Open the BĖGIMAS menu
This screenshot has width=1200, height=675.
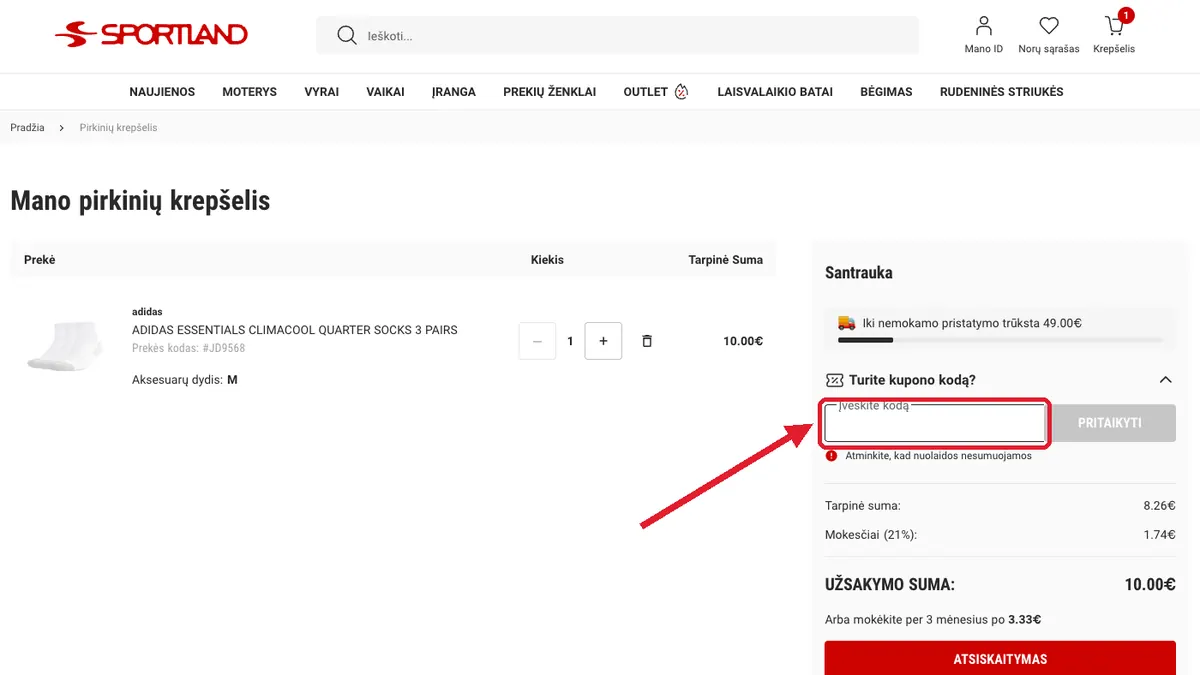click(886, 92)
